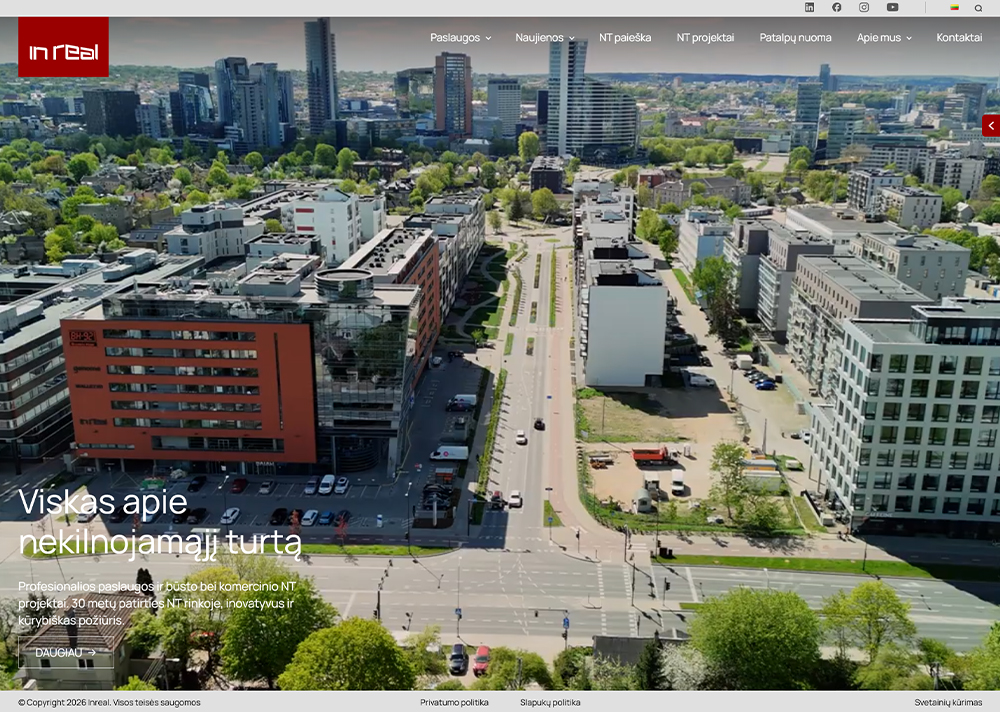This screenshot has width=1000, height=712.
Task: Open Slapukų politika footer link
Action: [550, 702]
